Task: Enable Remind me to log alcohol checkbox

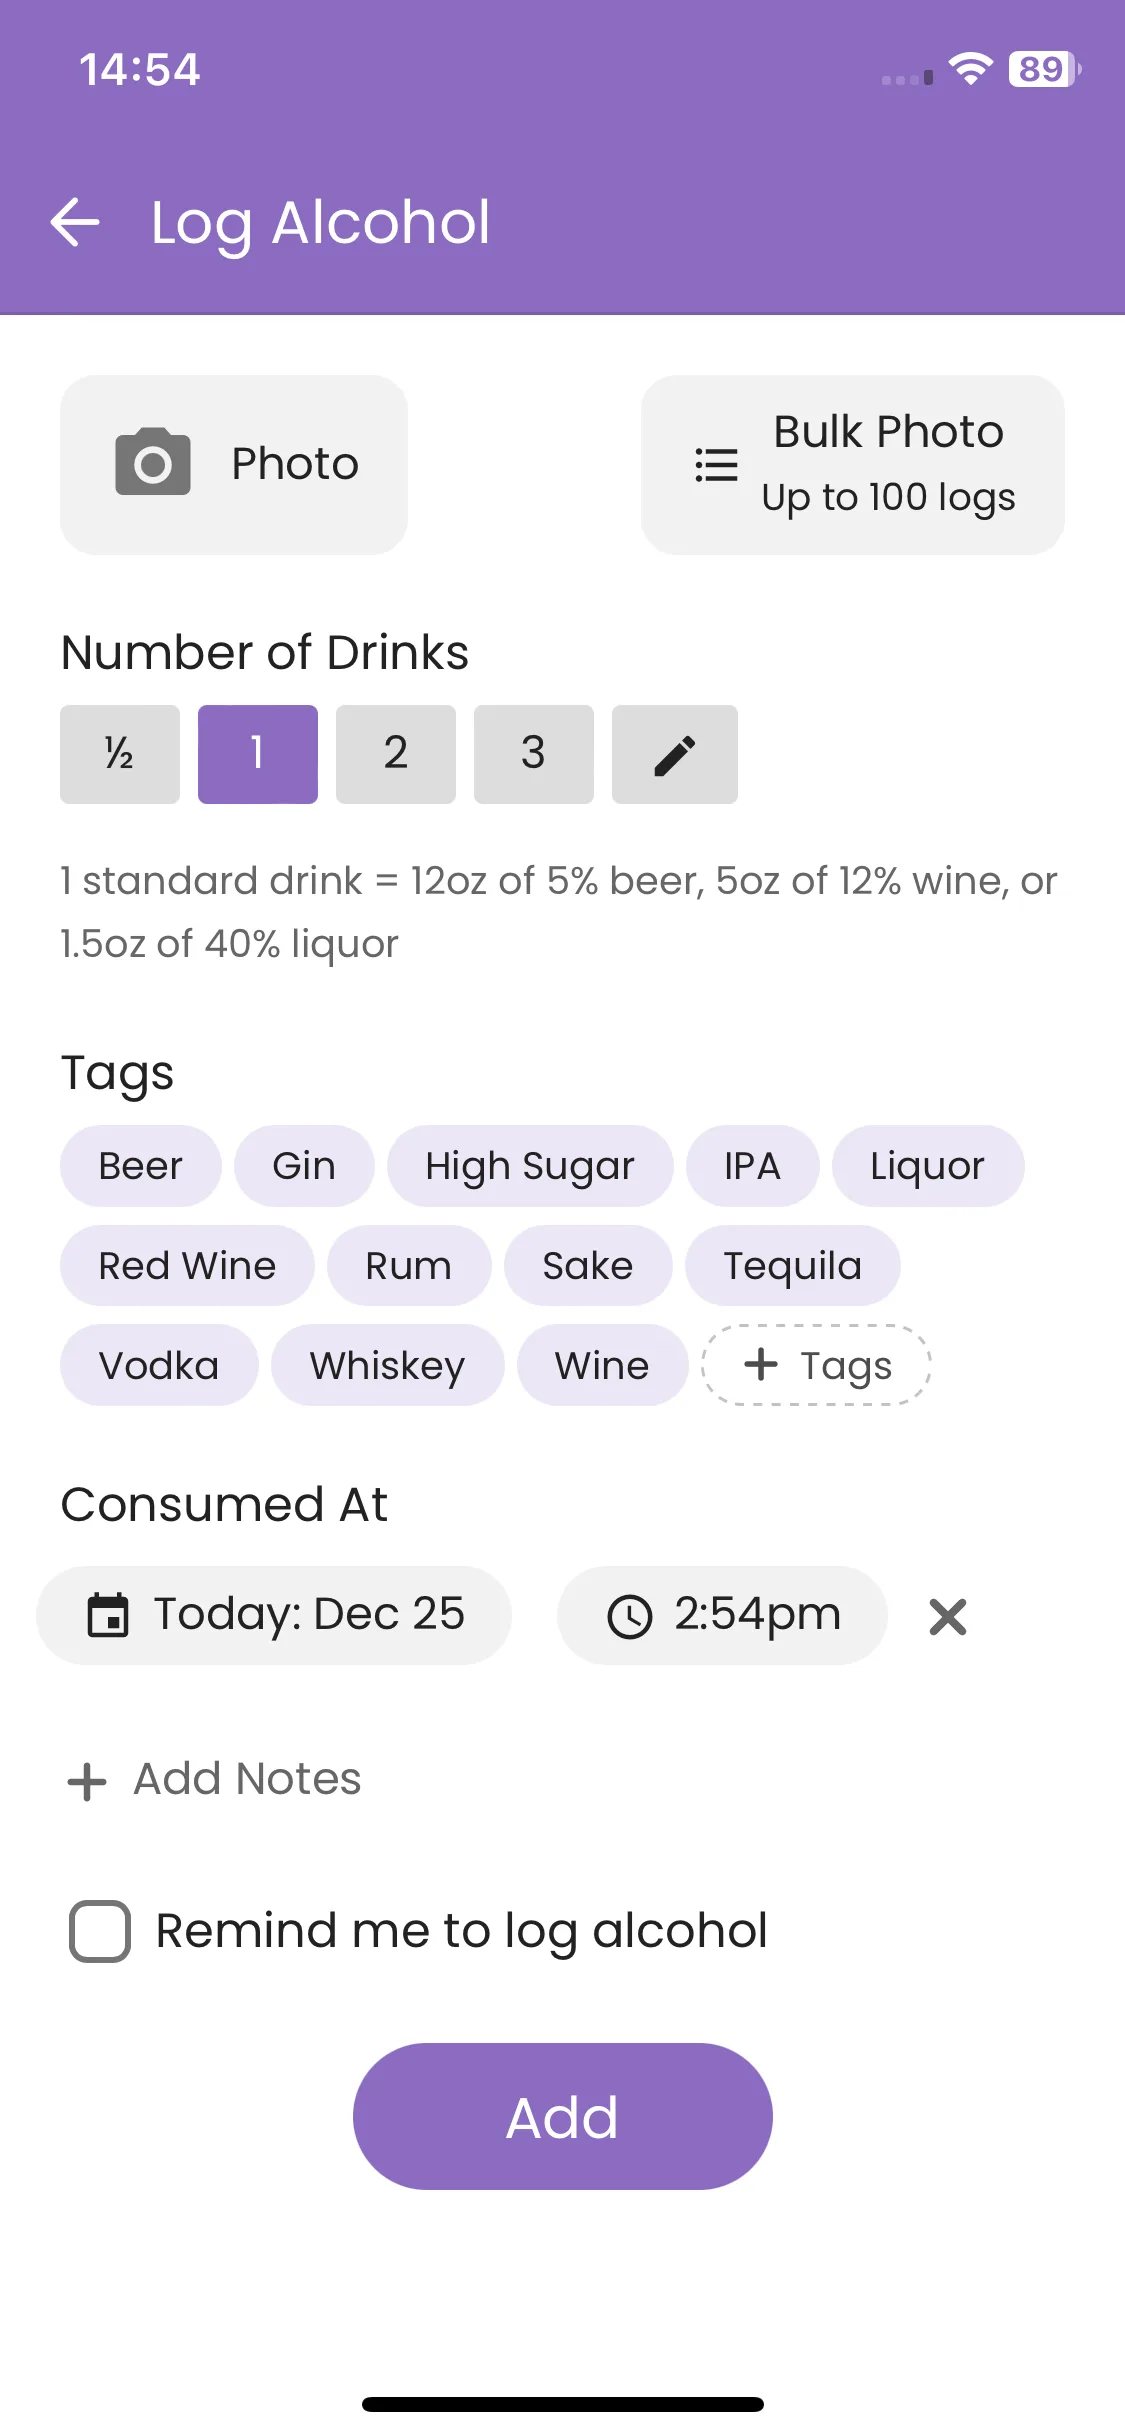Action: (x=100, y=1931)
